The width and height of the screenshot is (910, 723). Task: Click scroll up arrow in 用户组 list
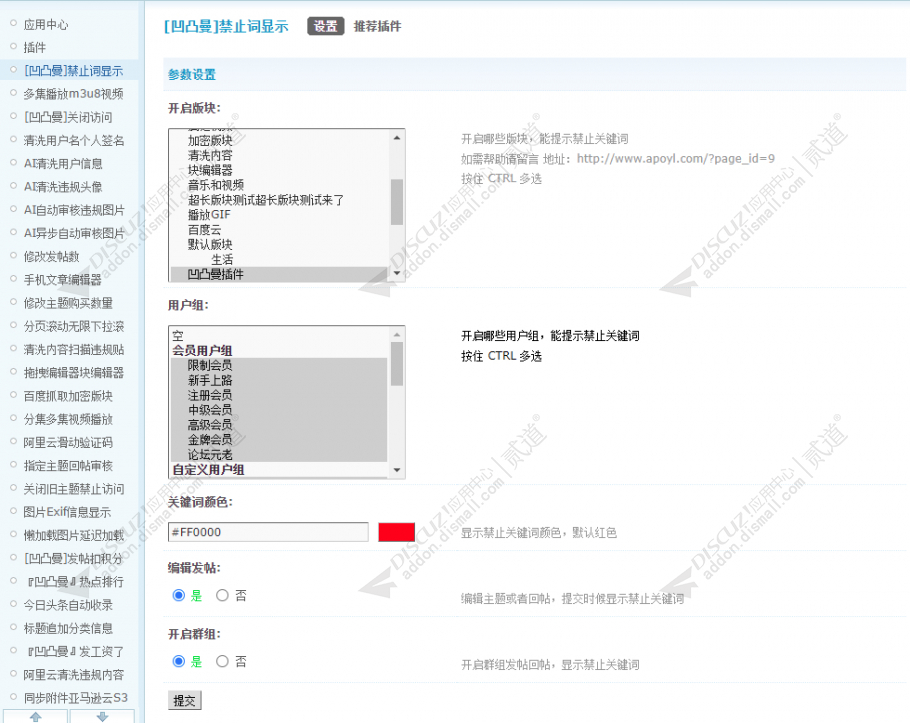click(397, 335)
